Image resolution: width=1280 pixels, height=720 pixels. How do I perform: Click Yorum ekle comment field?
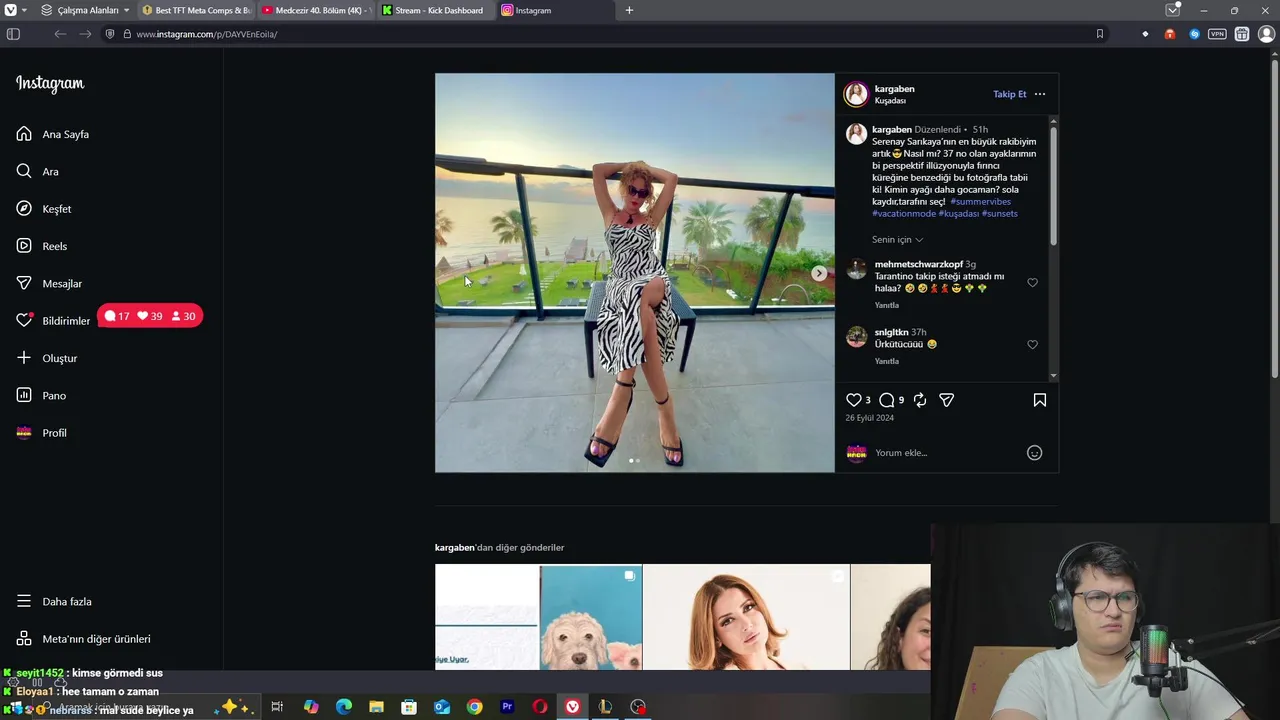click(x=945, y=453)
